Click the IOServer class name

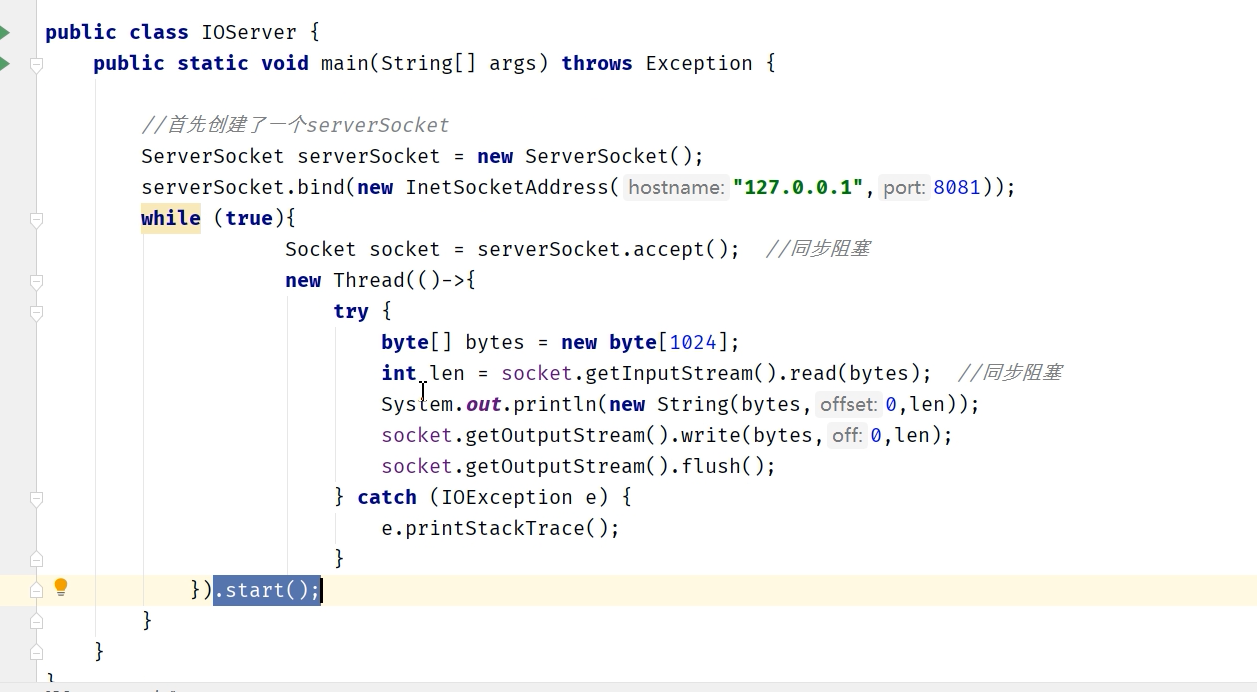250,32
